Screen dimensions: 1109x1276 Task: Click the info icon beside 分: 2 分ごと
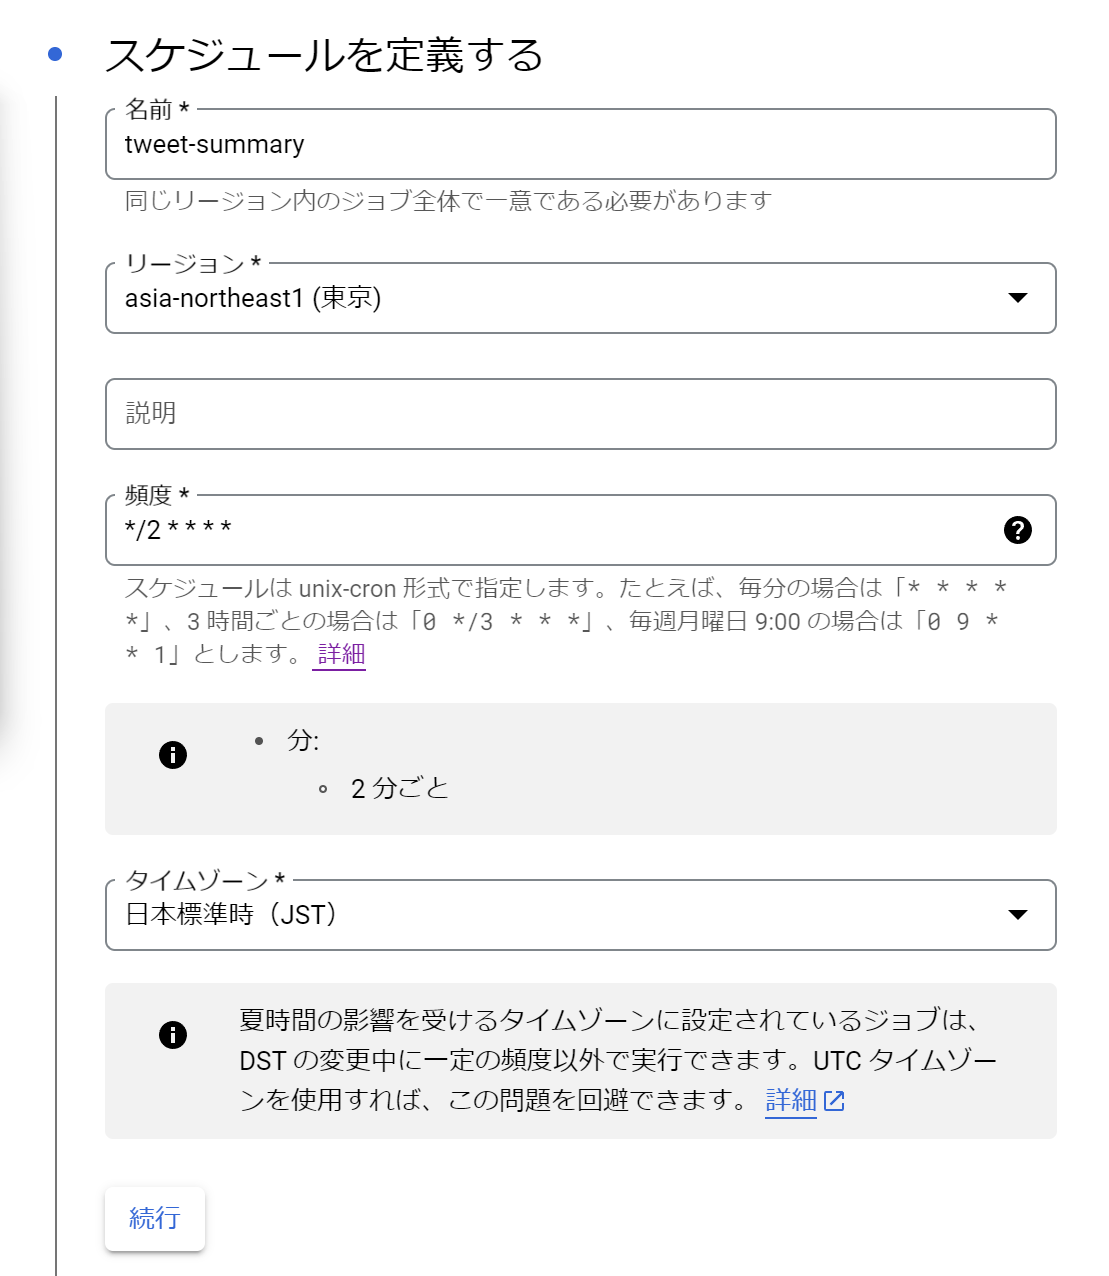click(x=173, y=755)
